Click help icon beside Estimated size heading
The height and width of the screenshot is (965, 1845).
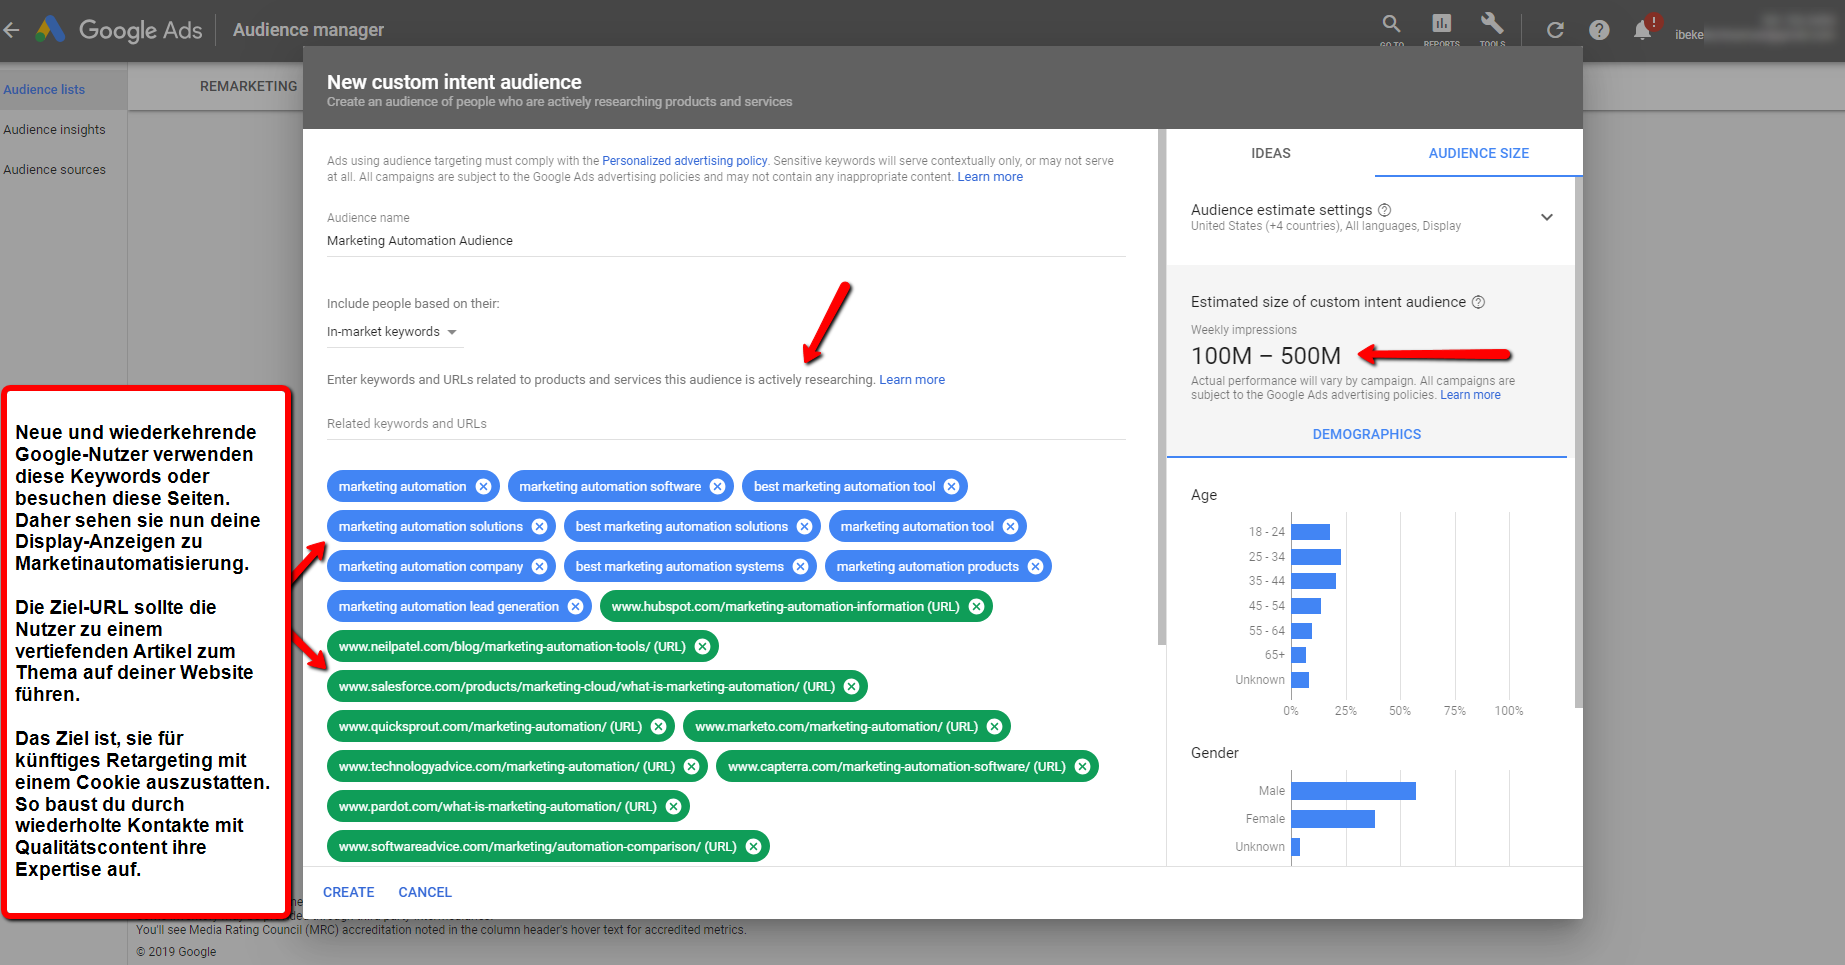[x=1478, y=302]
